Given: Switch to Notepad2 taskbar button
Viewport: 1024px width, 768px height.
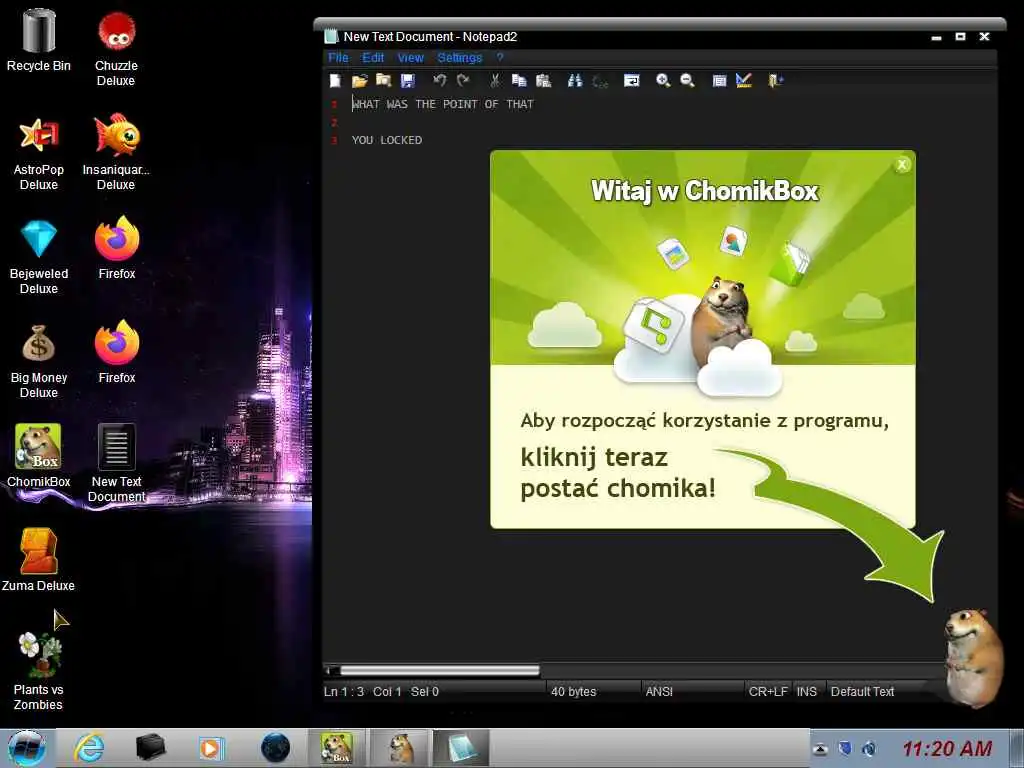Looking at the screenshot, I should [x=462, y=748].
